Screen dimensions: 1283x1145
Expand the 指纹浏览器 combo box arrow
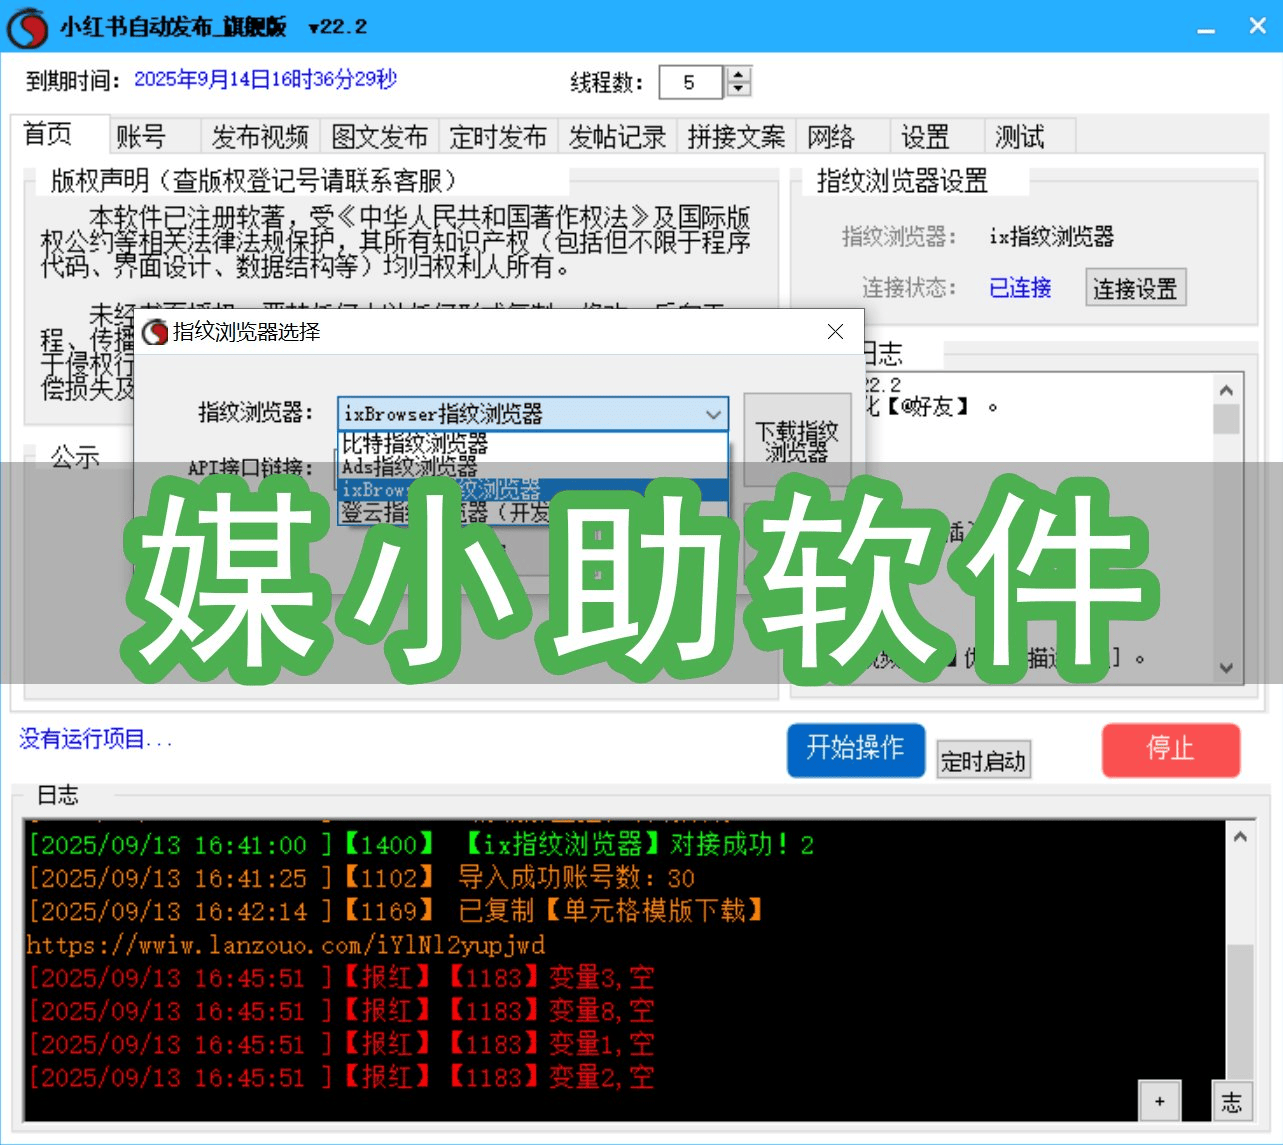click(713, 414)
